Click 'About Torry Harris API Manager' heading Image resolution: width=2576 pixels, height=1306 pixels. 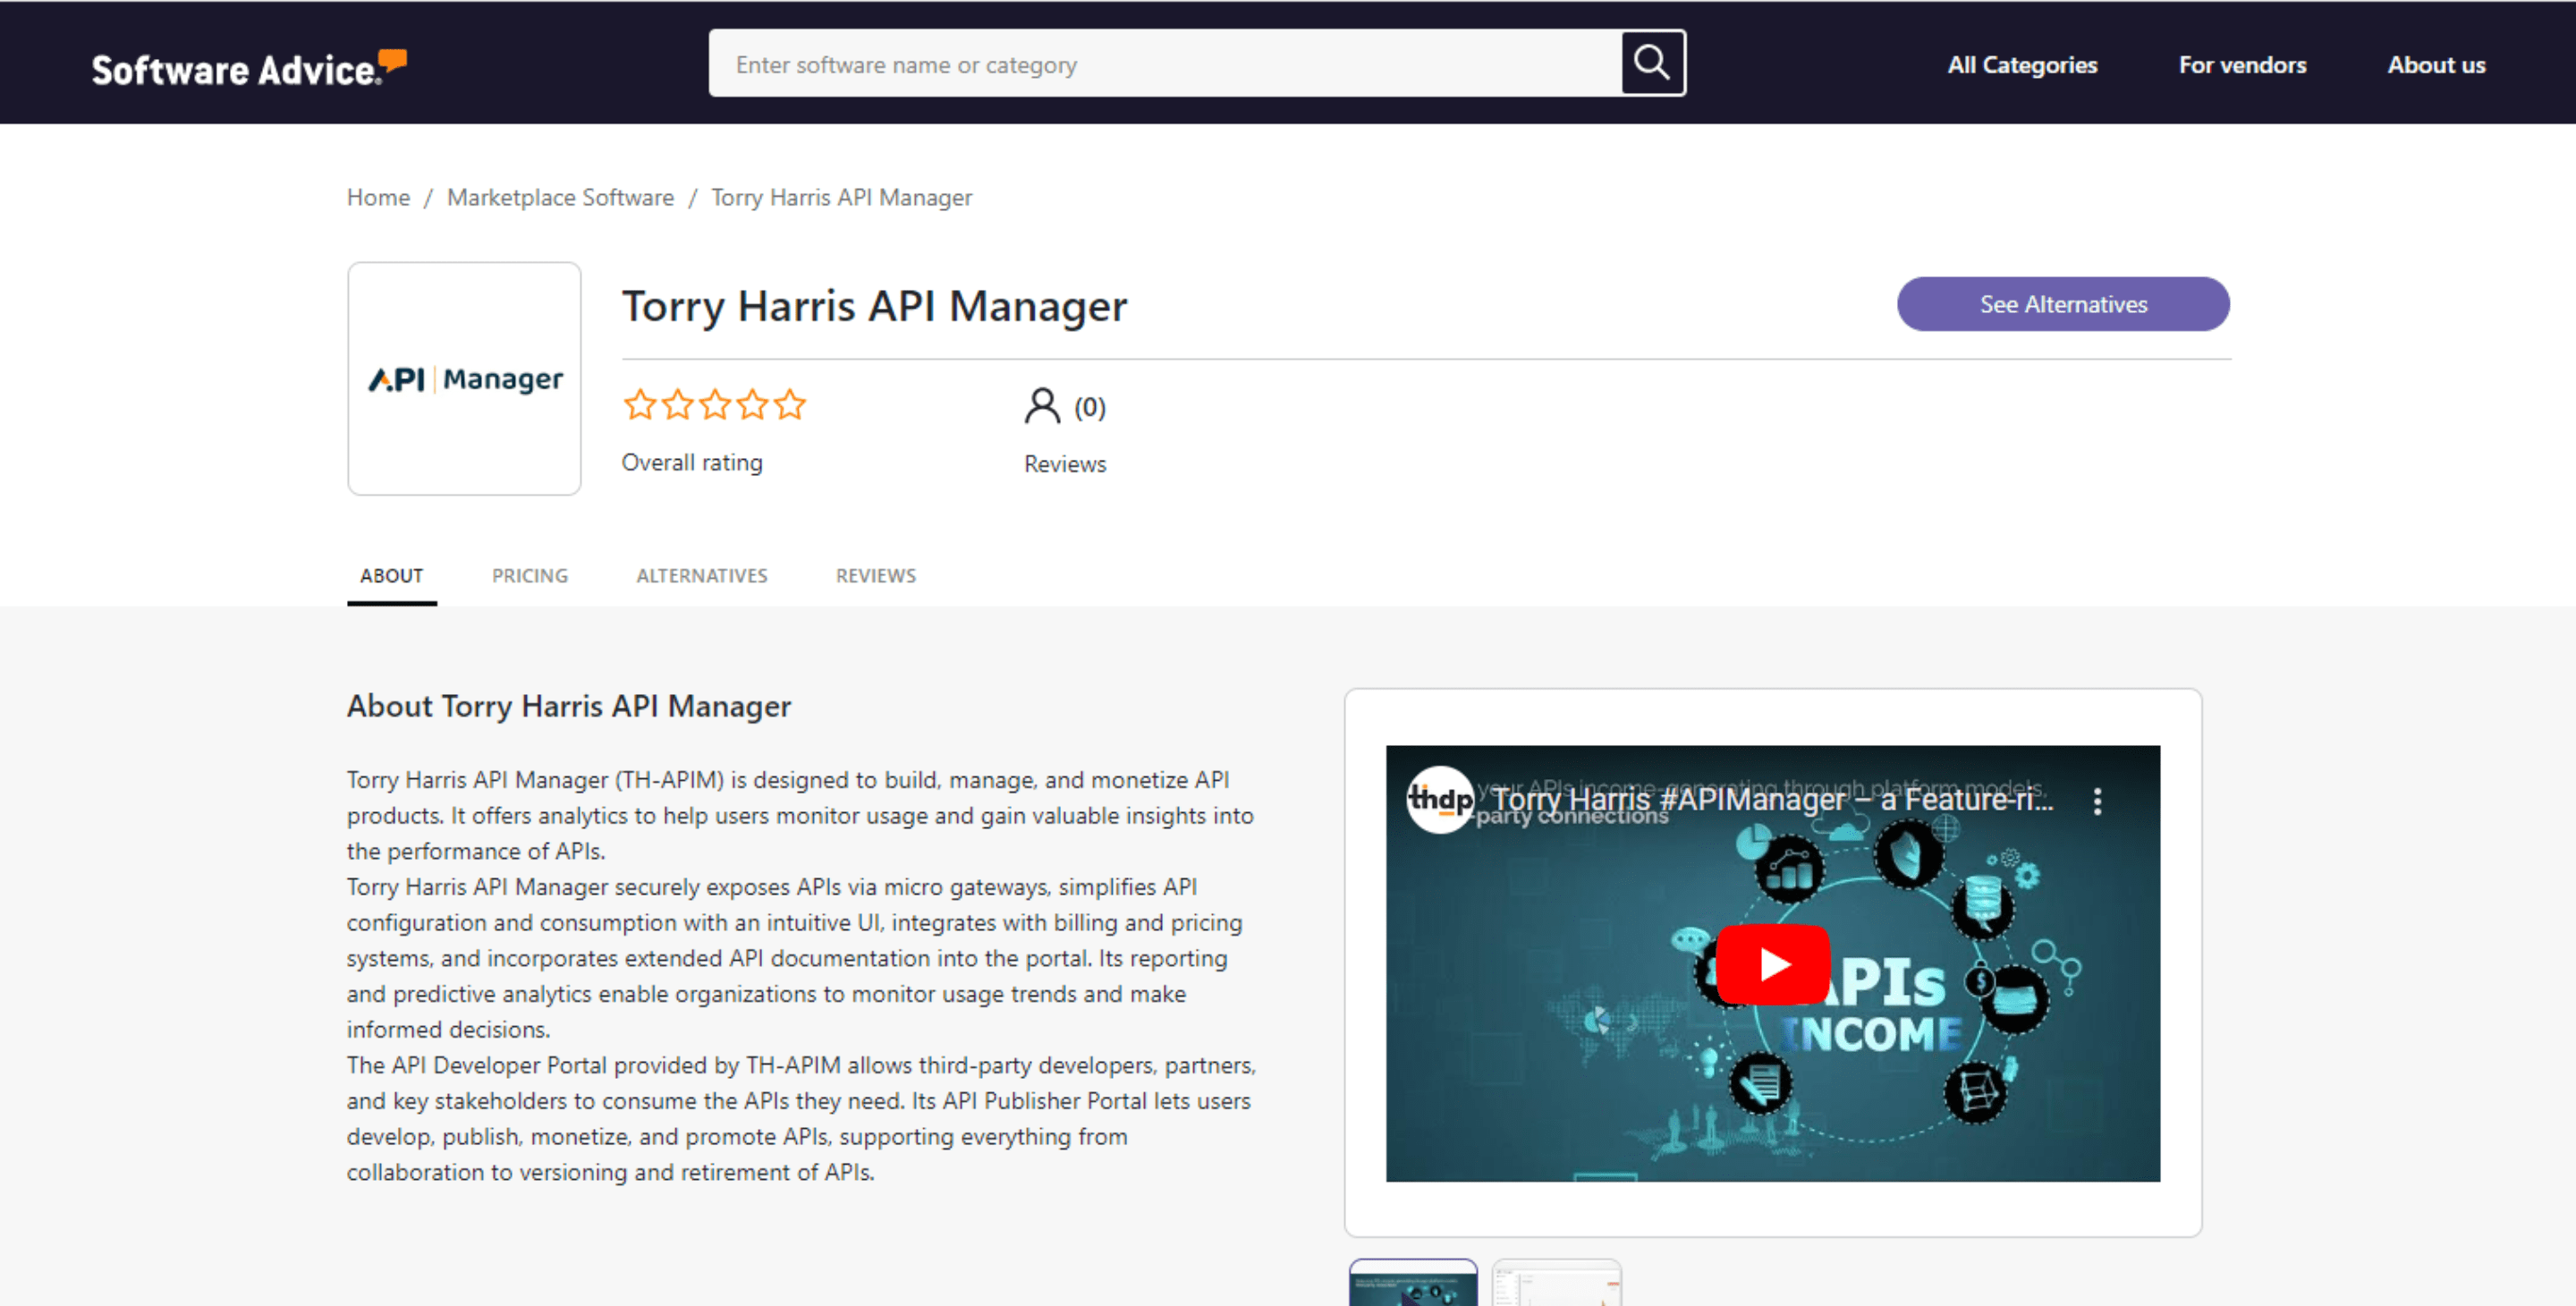[568, 706]
